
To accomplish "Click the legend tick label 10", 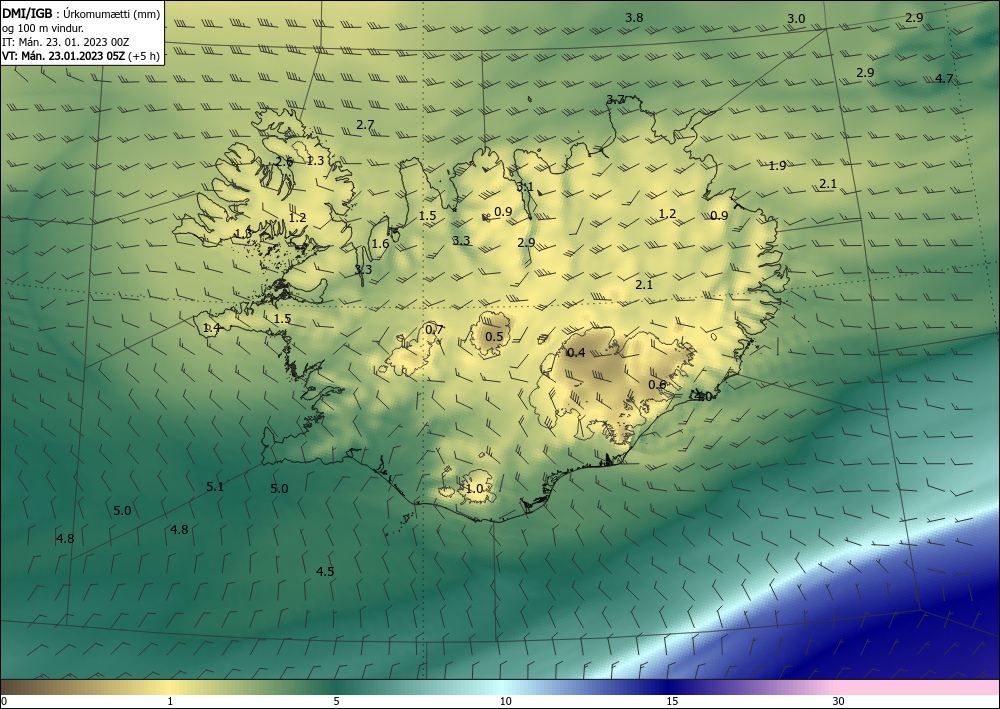I will point(505,702).
